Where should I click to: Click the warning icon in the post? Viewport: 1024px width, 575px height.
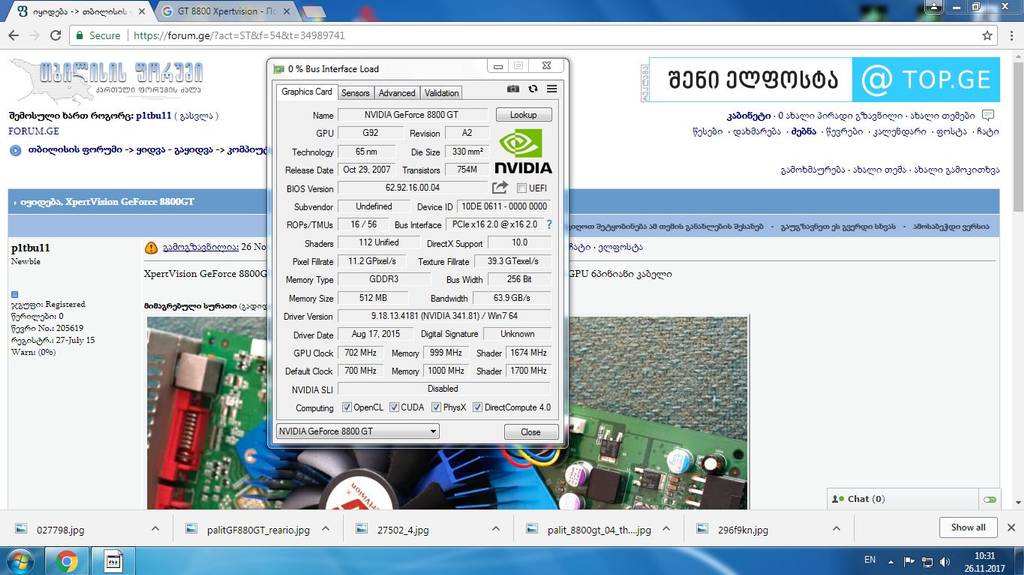(x=151, y=248)
